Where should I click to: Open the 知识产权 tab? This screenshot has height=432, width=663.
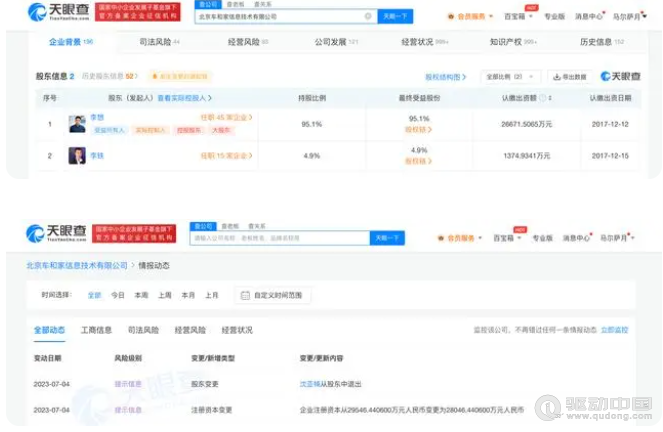point(513,42)
